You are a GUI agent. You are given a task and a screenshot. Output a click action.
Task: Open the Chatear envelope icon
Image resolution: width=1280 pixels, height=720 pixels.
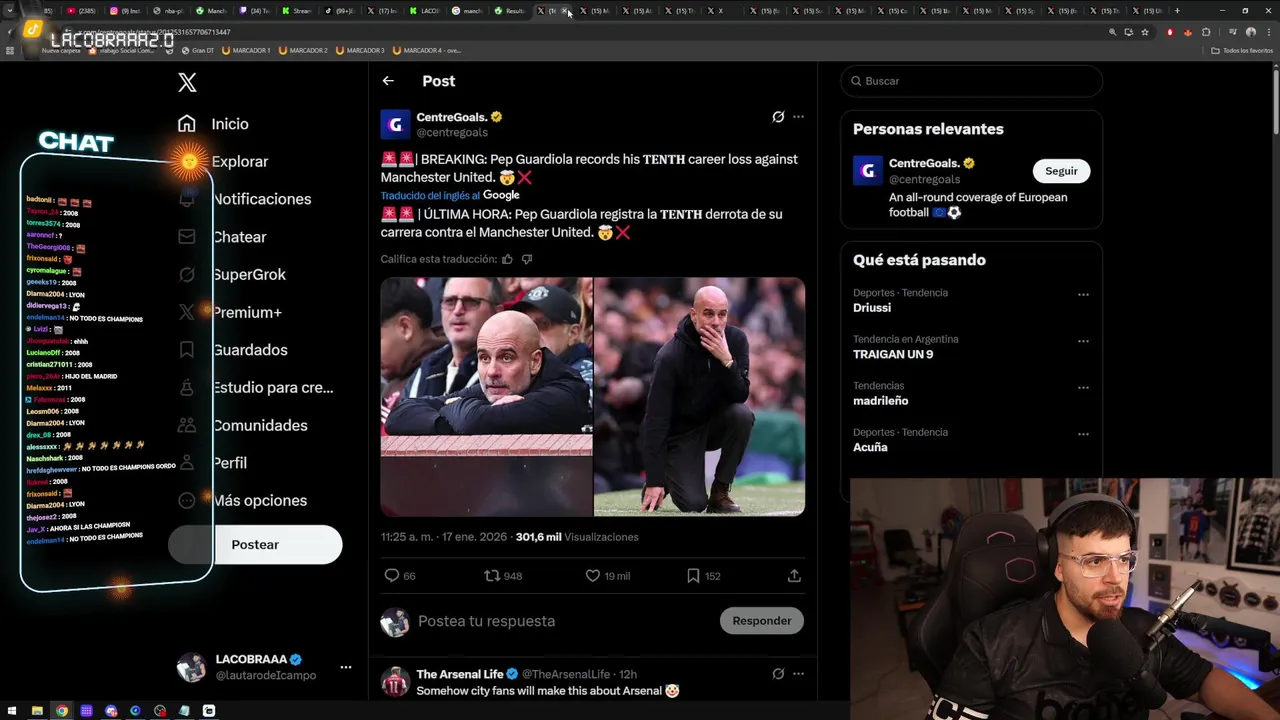(x=187, y=237)
